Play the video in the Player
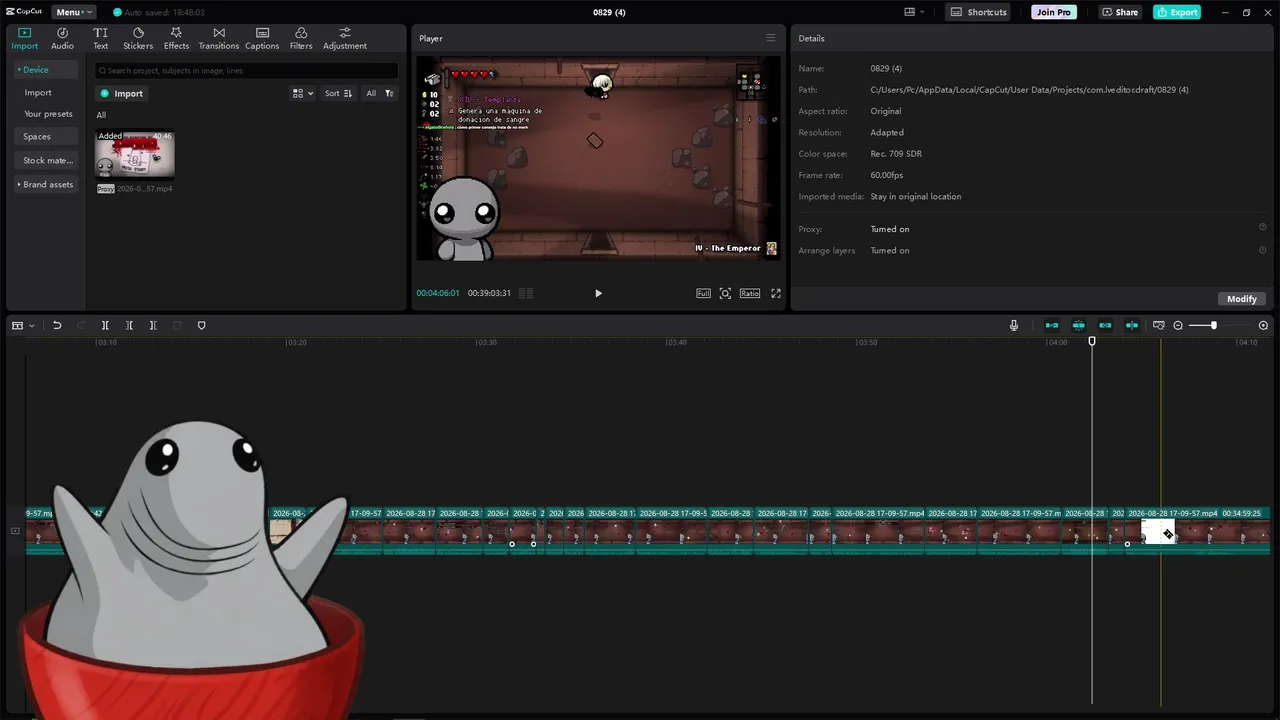Screen dimensions: 1280x720 tap(598, 293)
